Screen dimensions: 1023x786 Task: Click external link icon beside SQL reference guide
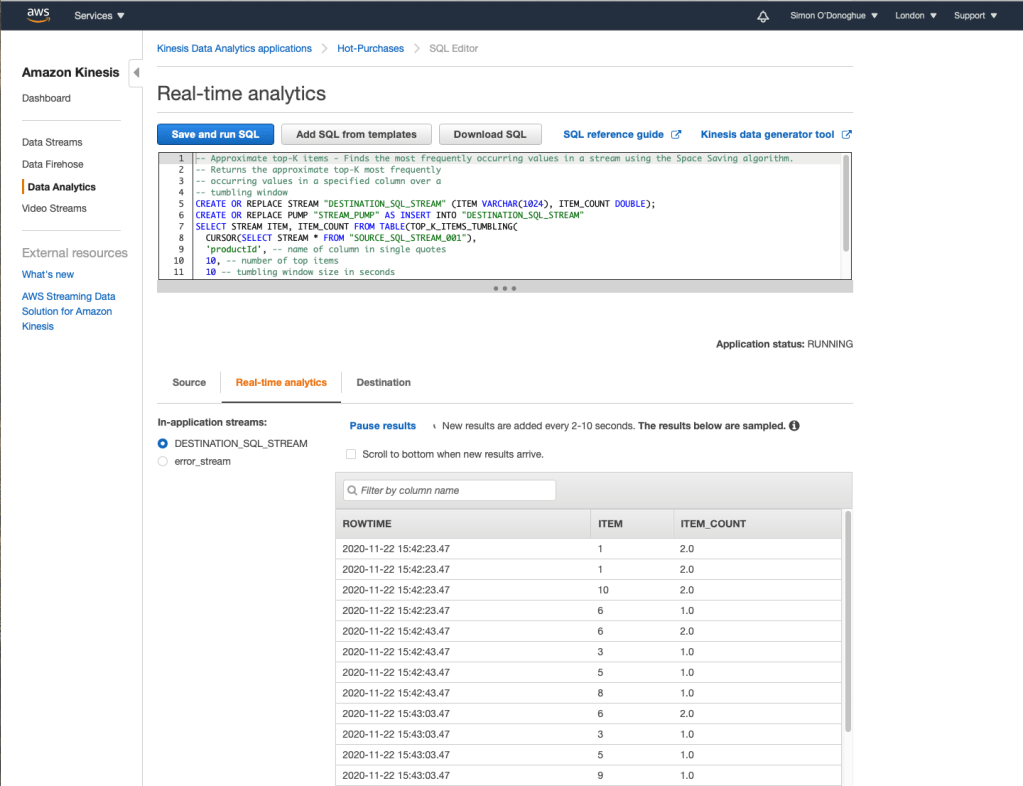(x=676, y=134)
